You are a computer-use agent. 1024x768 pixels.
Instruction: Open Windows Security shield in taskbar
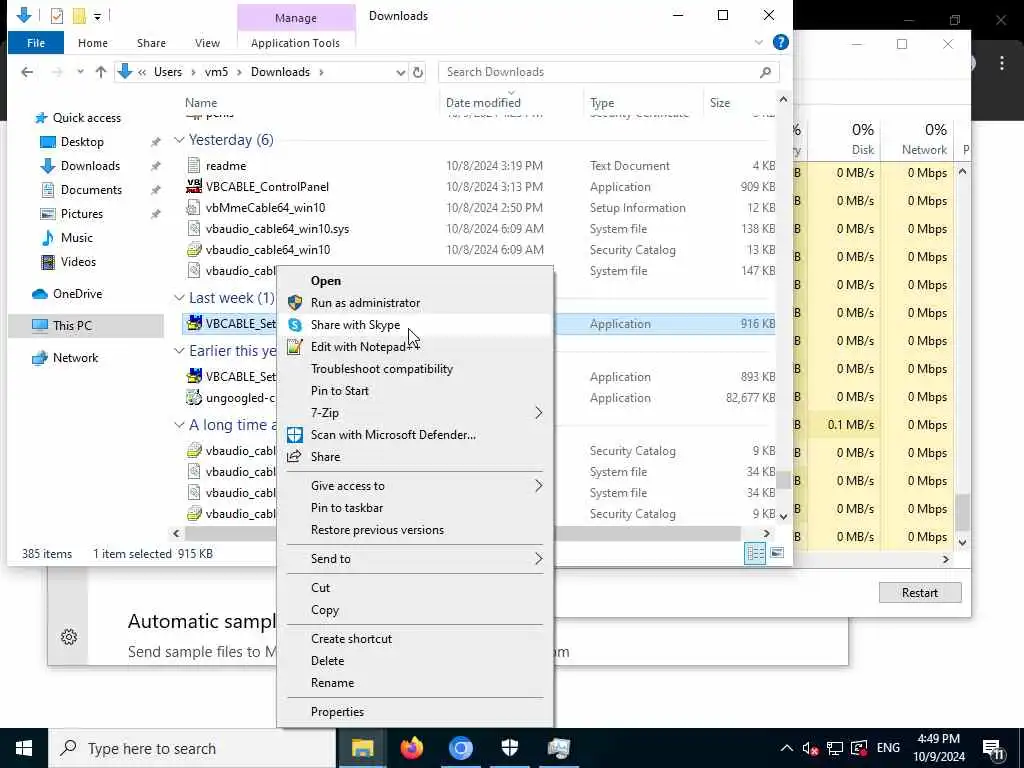(509, 748)
